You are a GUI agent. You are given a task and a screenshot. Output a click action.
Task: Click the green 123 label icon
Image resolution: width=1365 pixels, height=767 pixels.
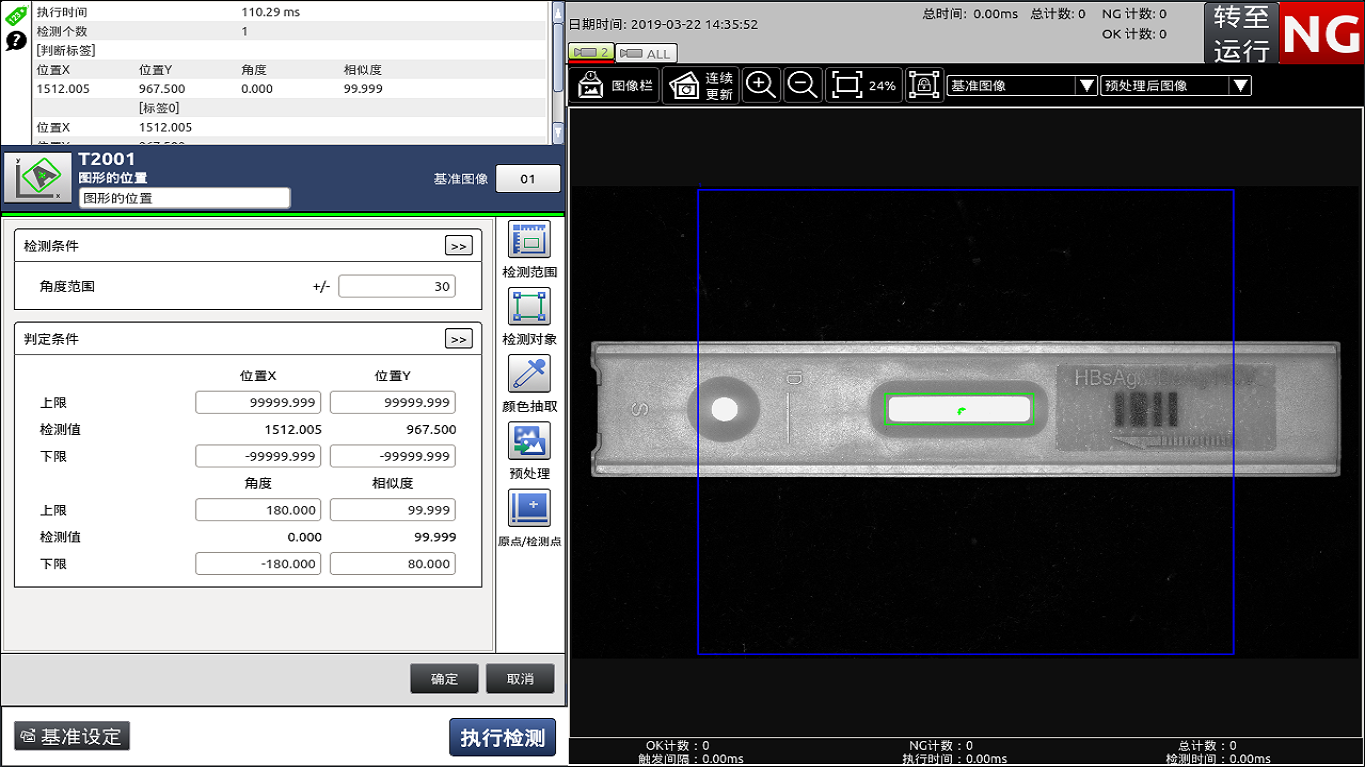coord(16,15)
